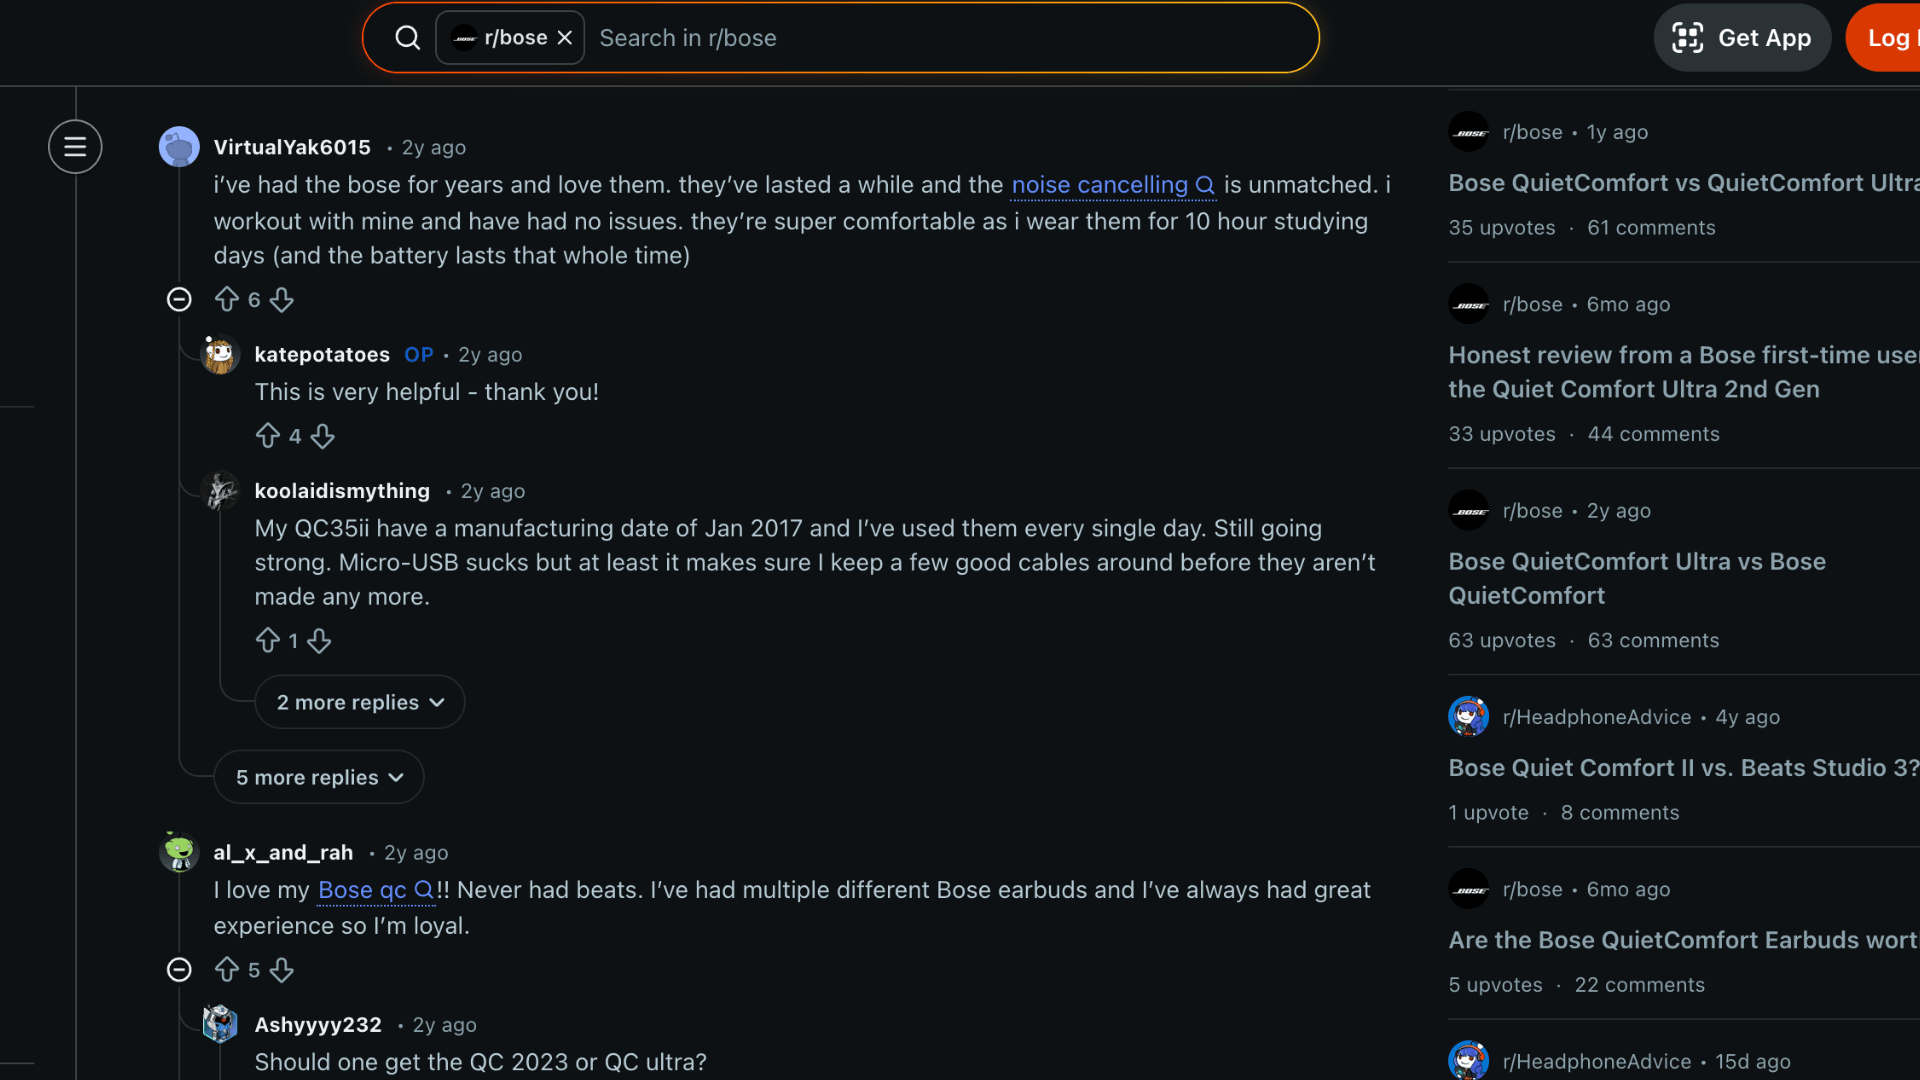
Task: Click r/HeadphoneAdvice community avatar
Action: click(x=1467, y=716)
